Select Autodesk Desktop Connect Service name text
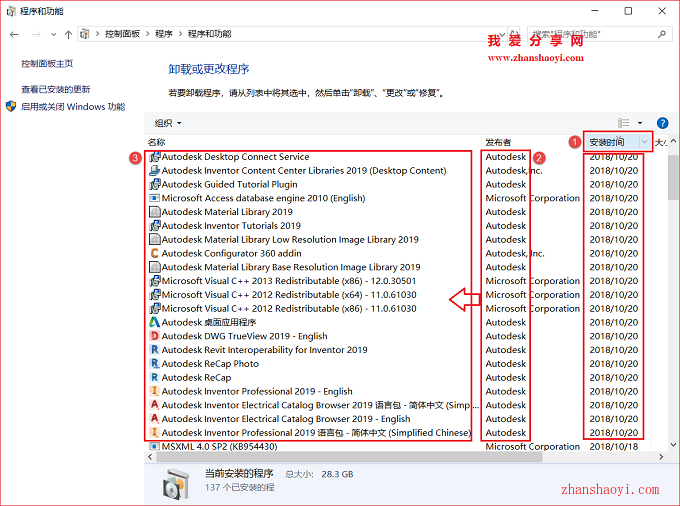 pos(235,157)
